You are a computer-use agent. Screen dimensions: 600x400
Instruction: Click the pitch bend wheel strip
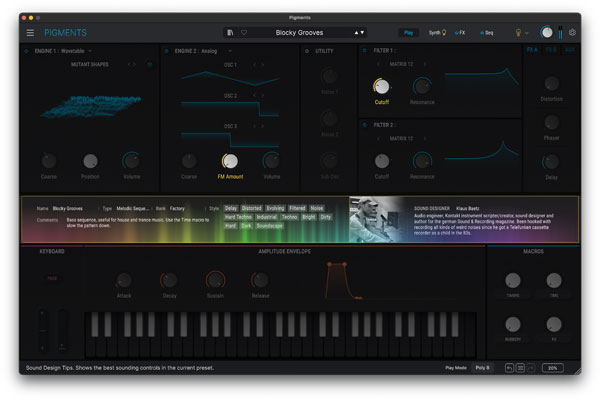42,330
